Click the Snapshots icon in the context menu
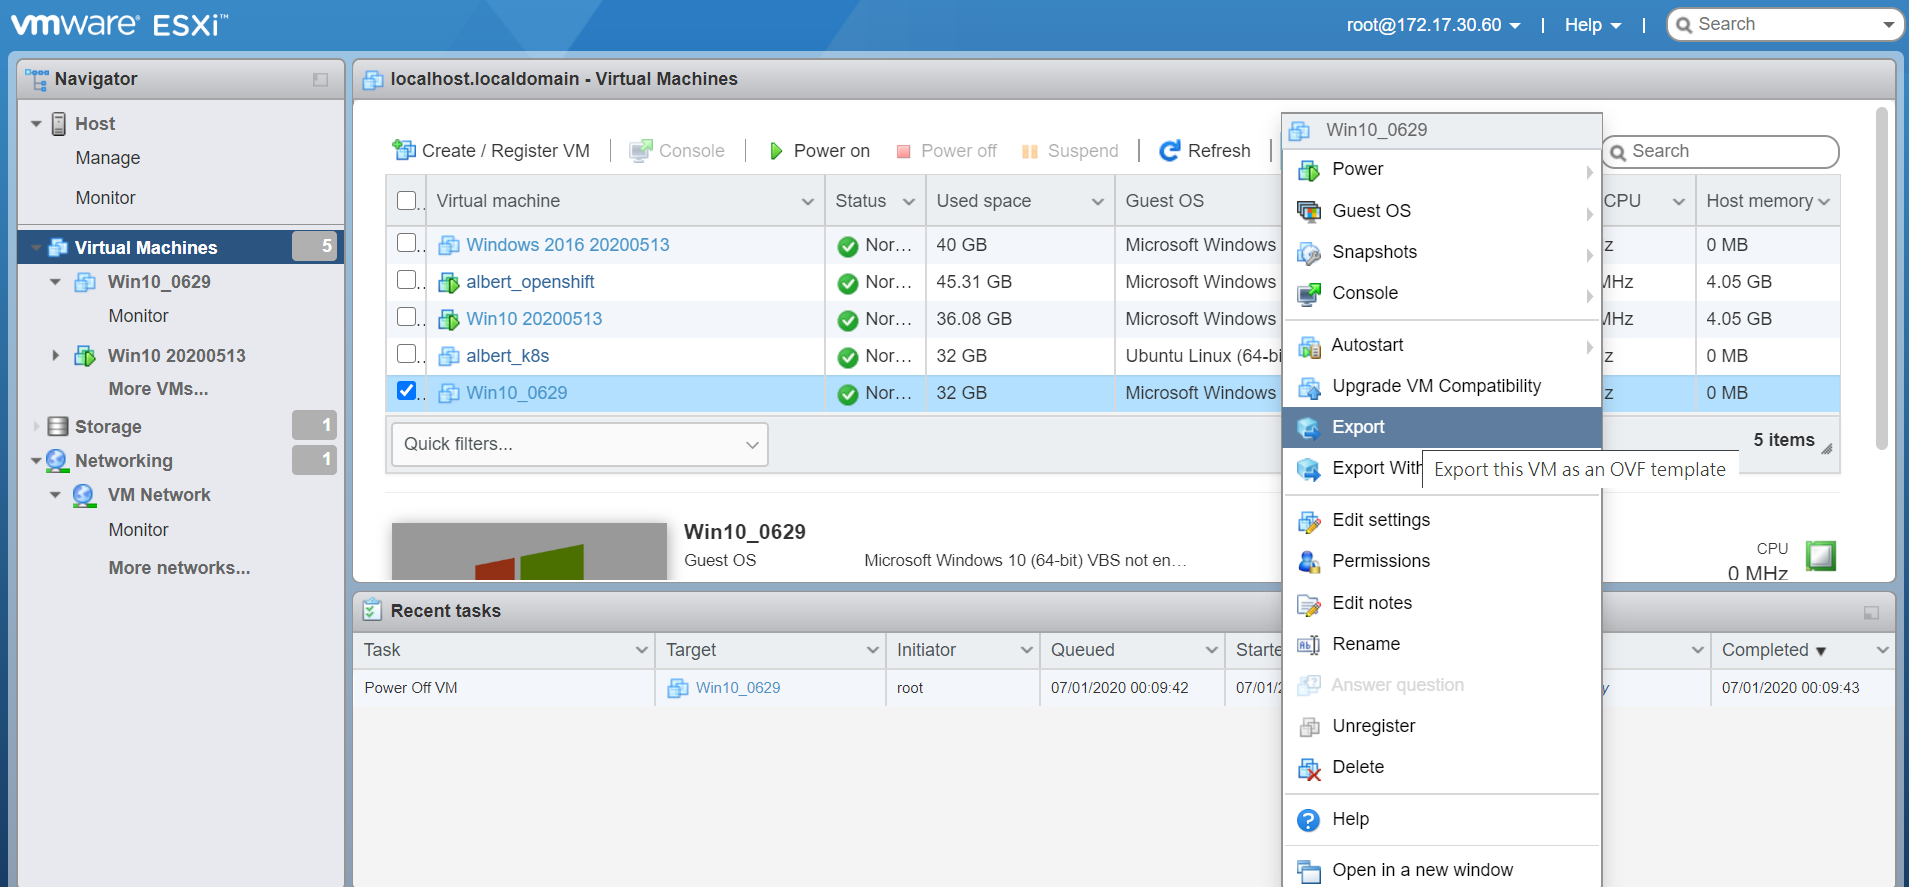 (1308, 253)
